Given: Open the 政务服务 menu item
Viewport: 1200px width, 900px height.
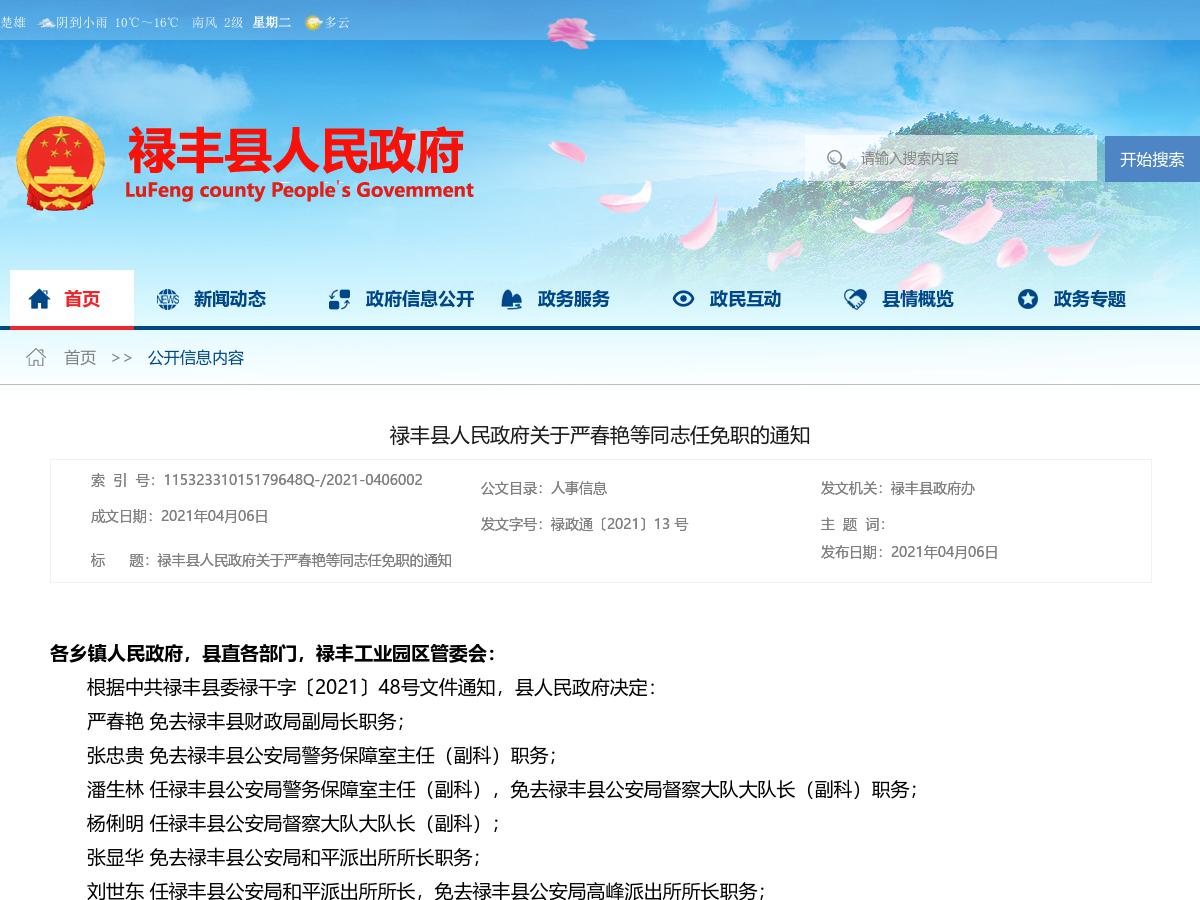Looking at the screenshot, I should (x=574, y=299).
